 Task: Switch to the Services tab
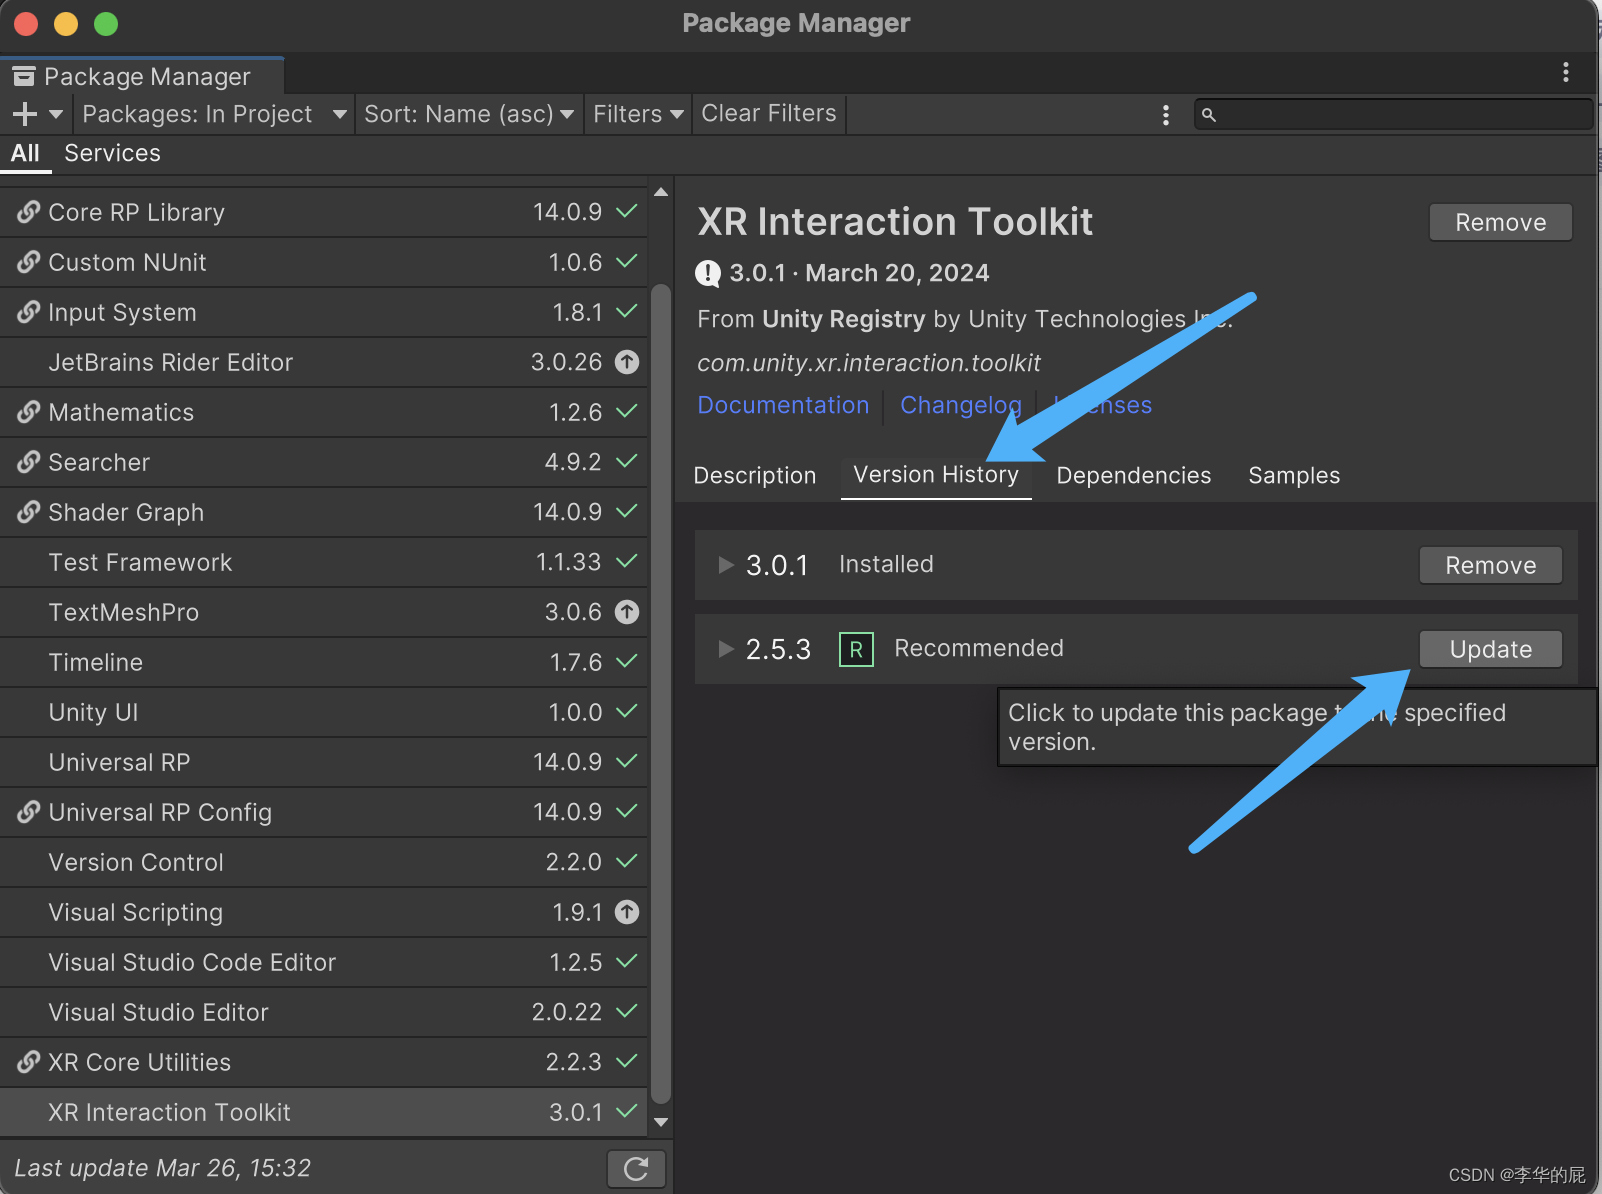point(112,153)
